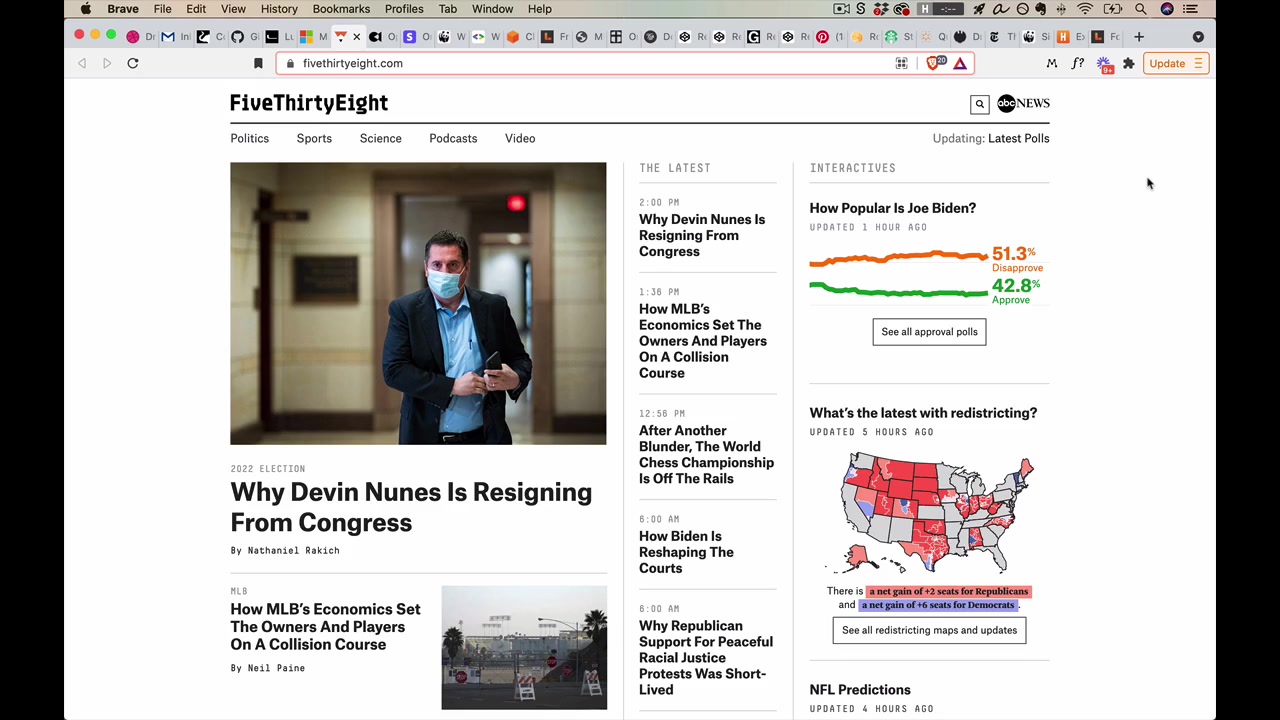Open Siri from the menu bar
1280x720 pixels.
tap(1167, 9)
